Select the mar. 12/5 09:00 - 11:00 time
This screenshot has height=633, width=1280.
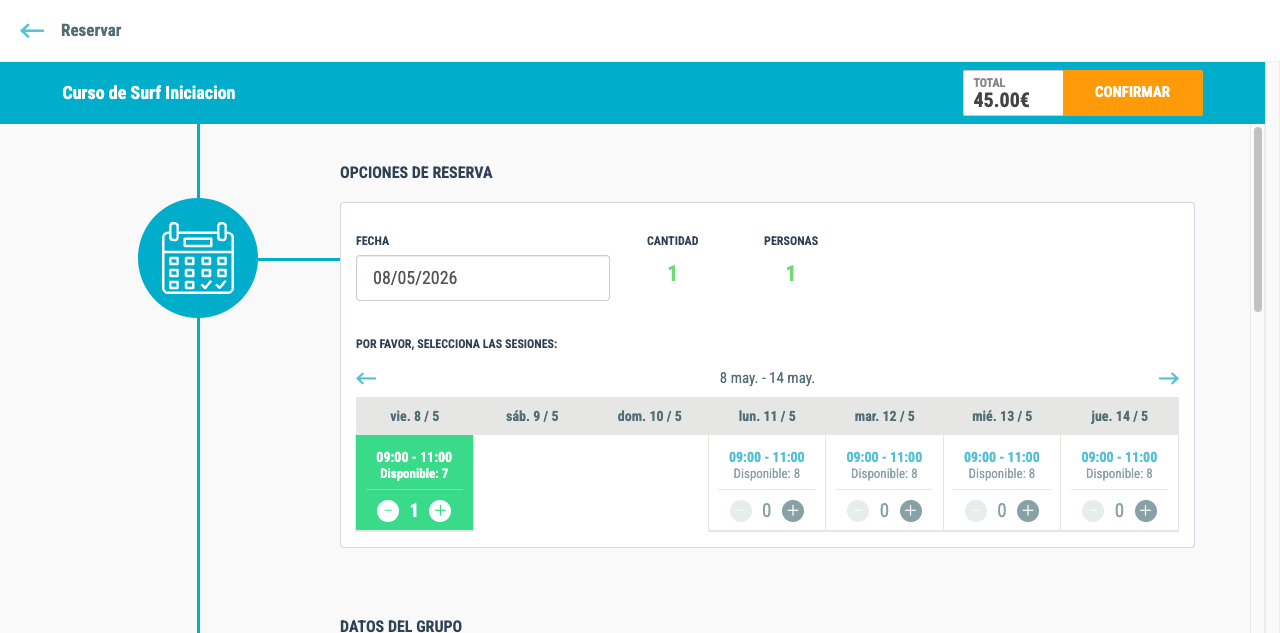coord(884,457)
